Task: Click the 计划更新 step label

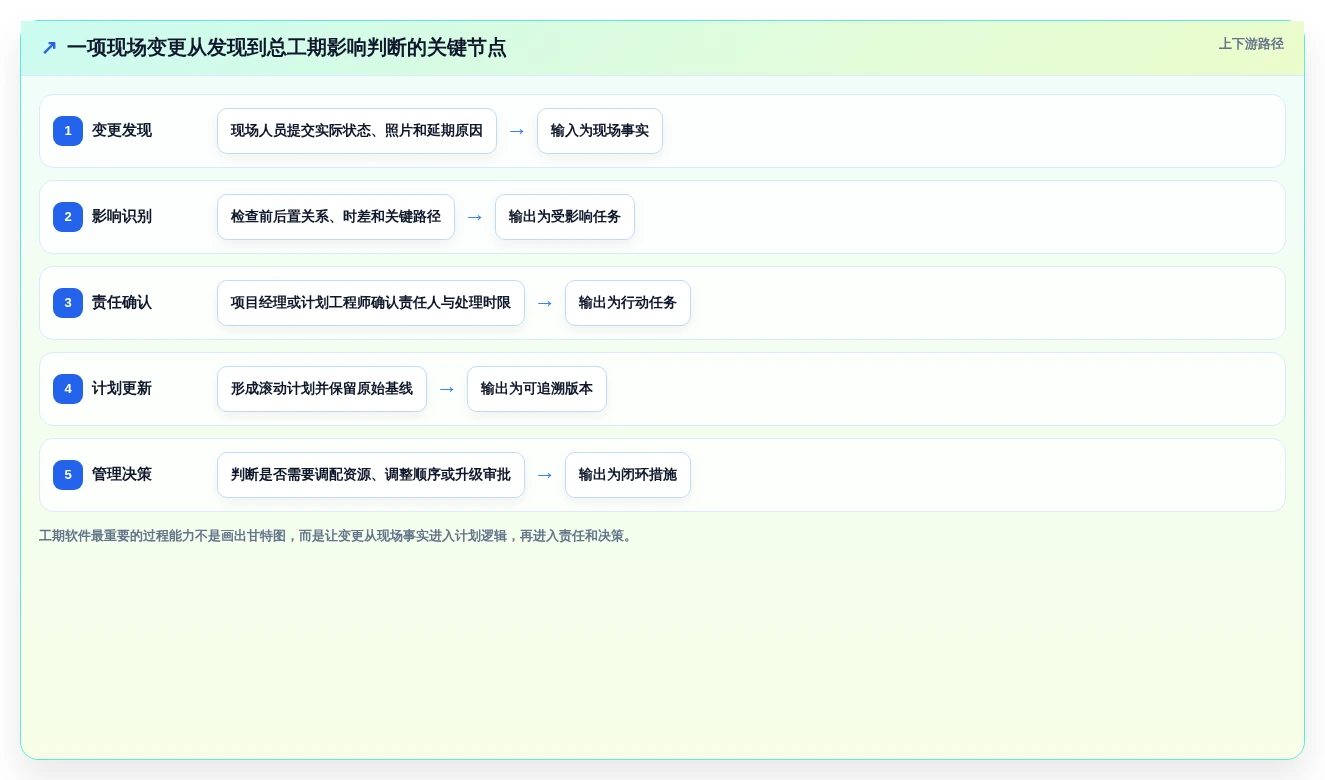Action: (122, 389)
